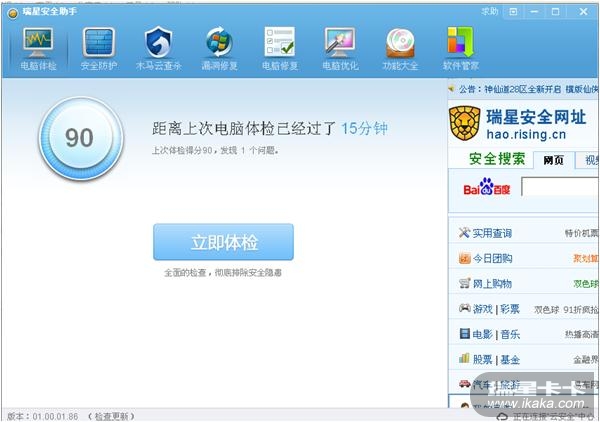Open the 基金 link

pos(510,359)
